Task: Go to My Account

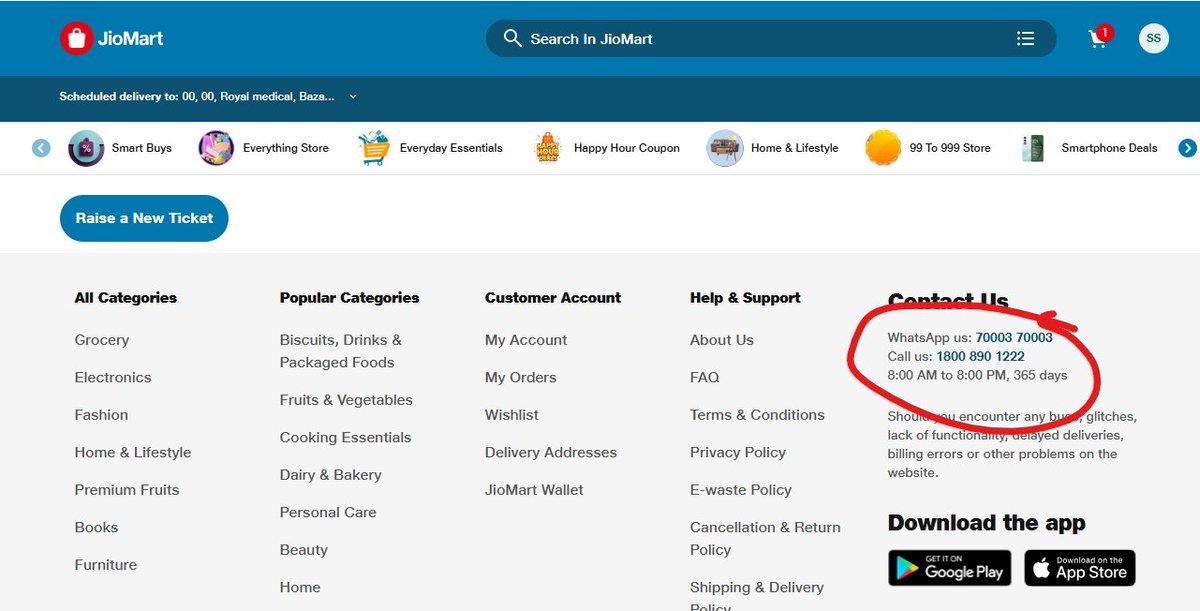Action: click(526, 340)
